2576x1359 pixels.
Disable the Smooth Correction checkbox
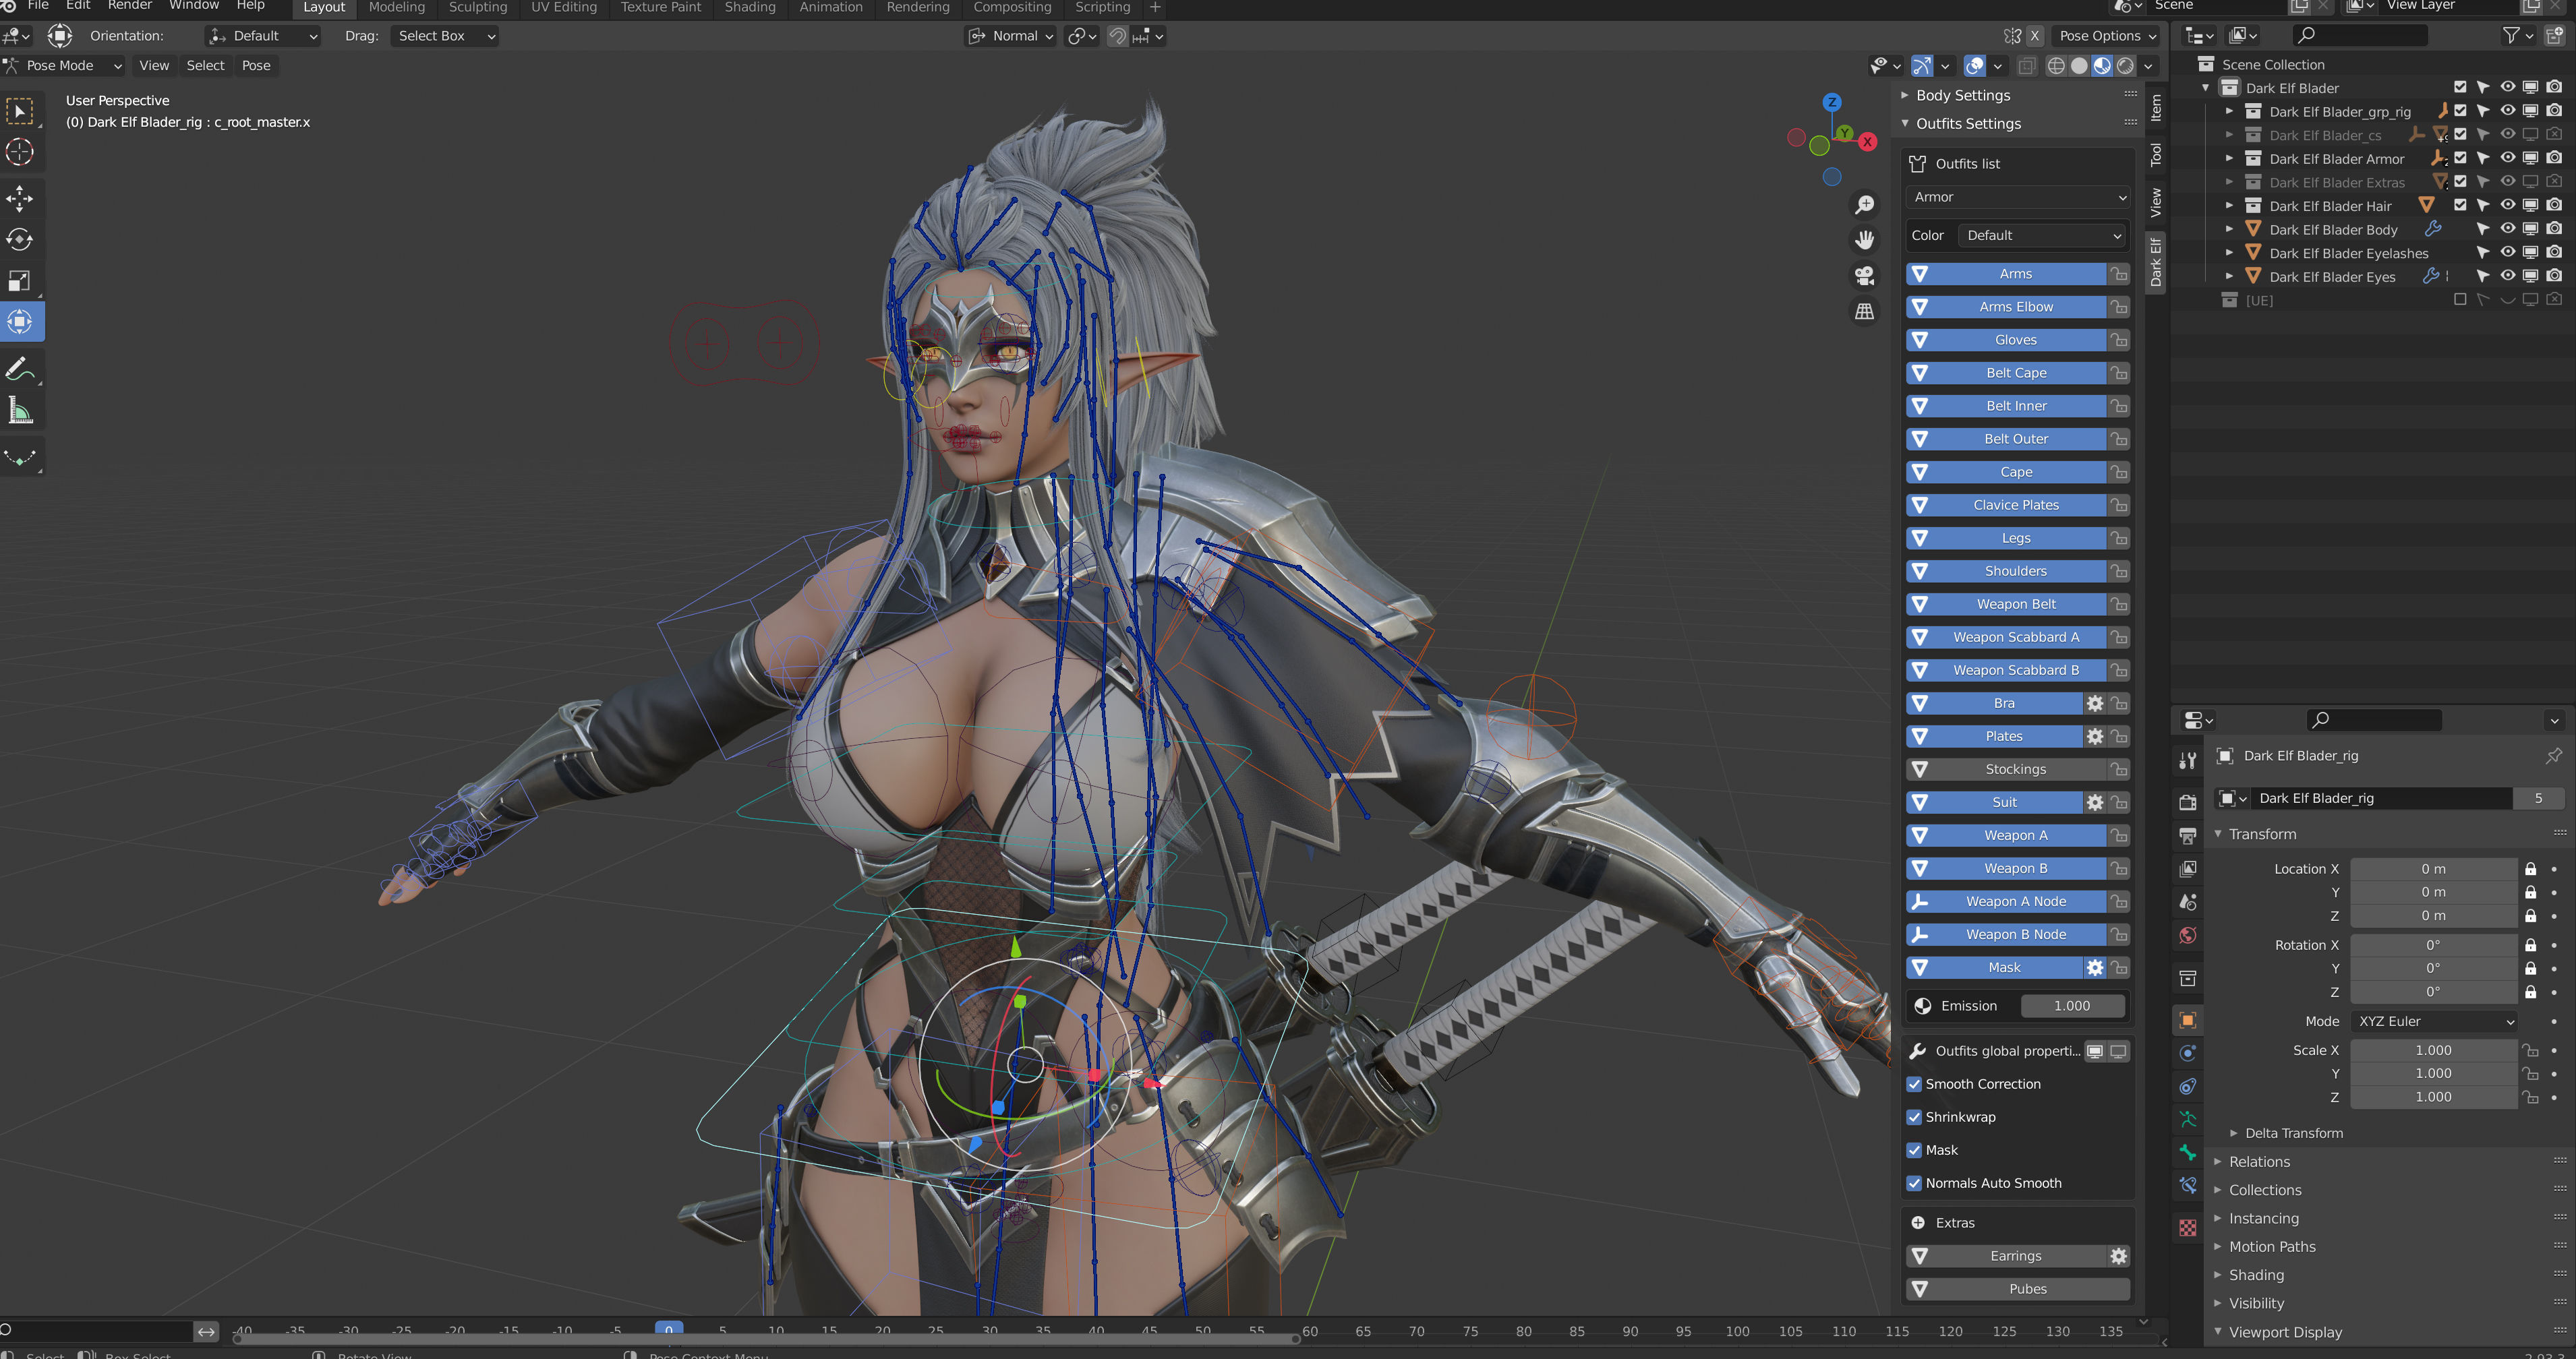click(1914, 1084)
